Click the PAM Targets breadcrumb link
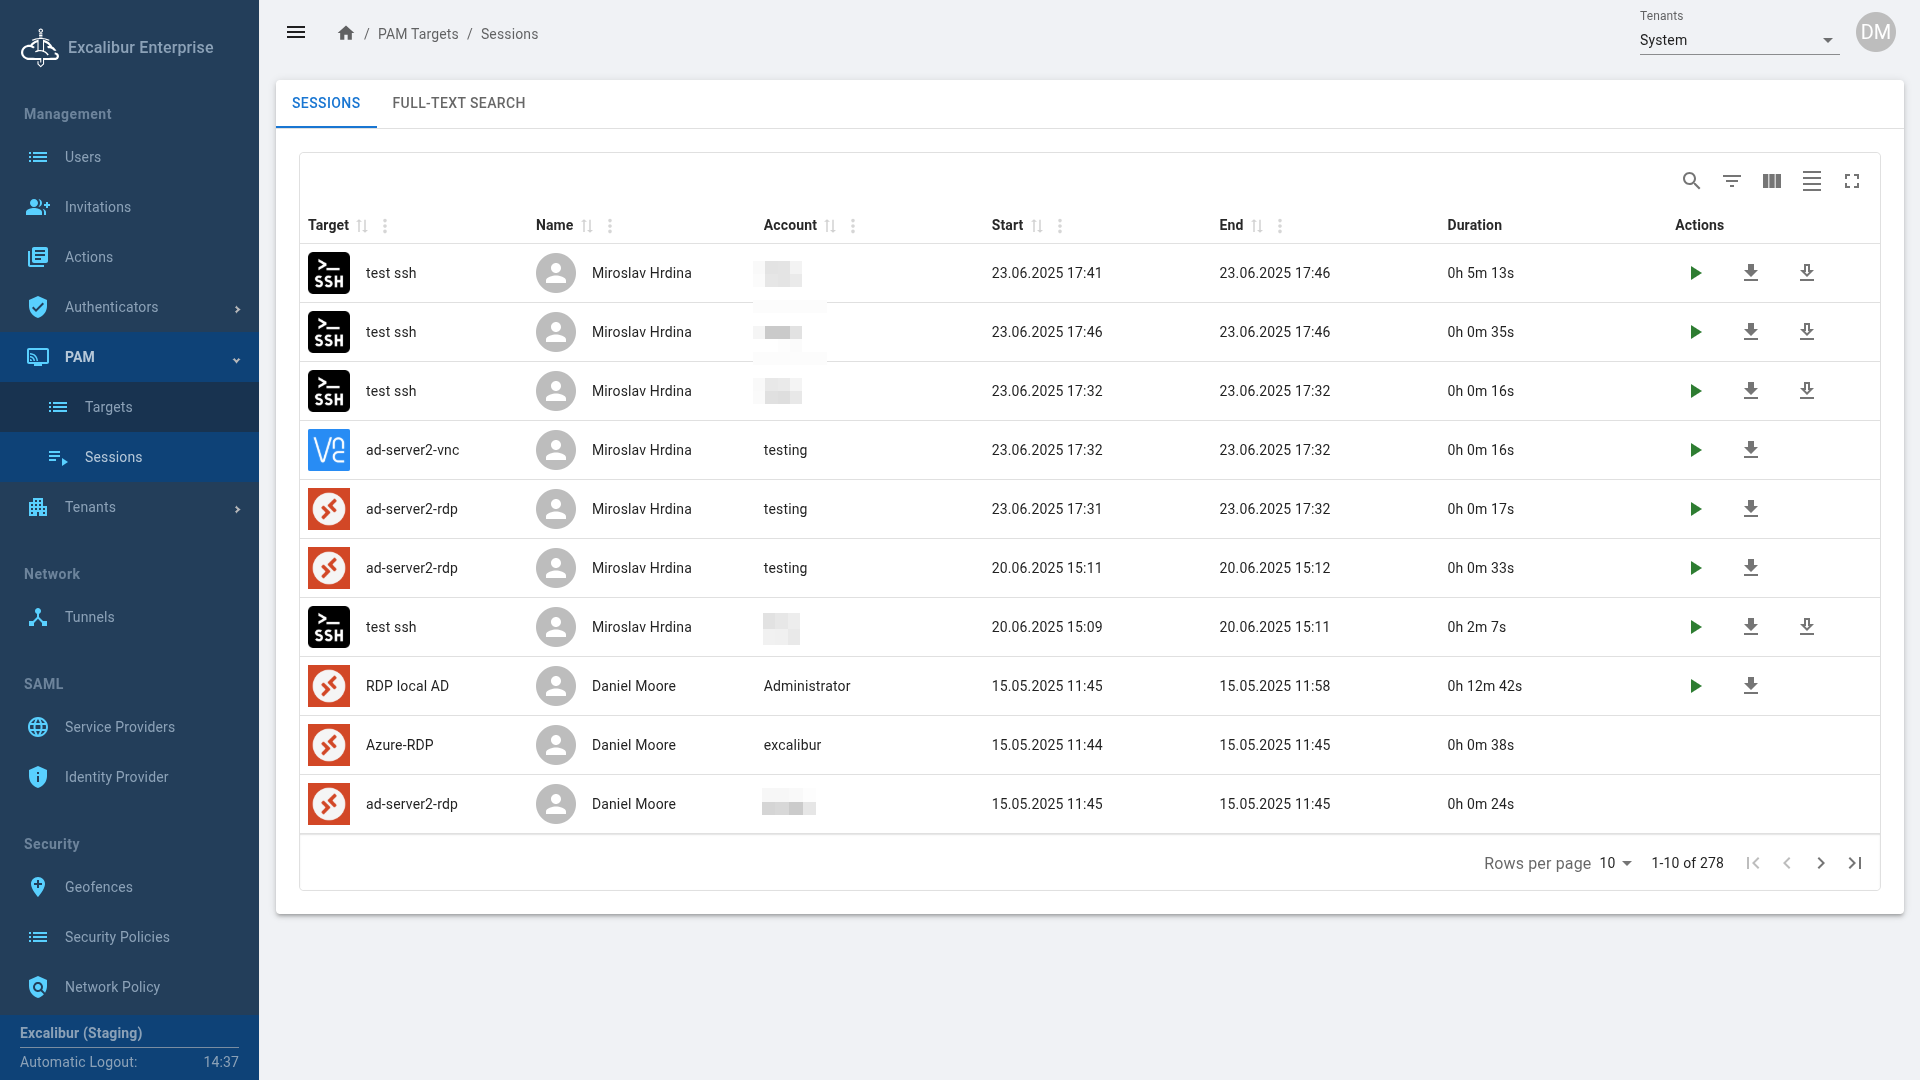1920x1080 pixels. click(x=417, y=34)
